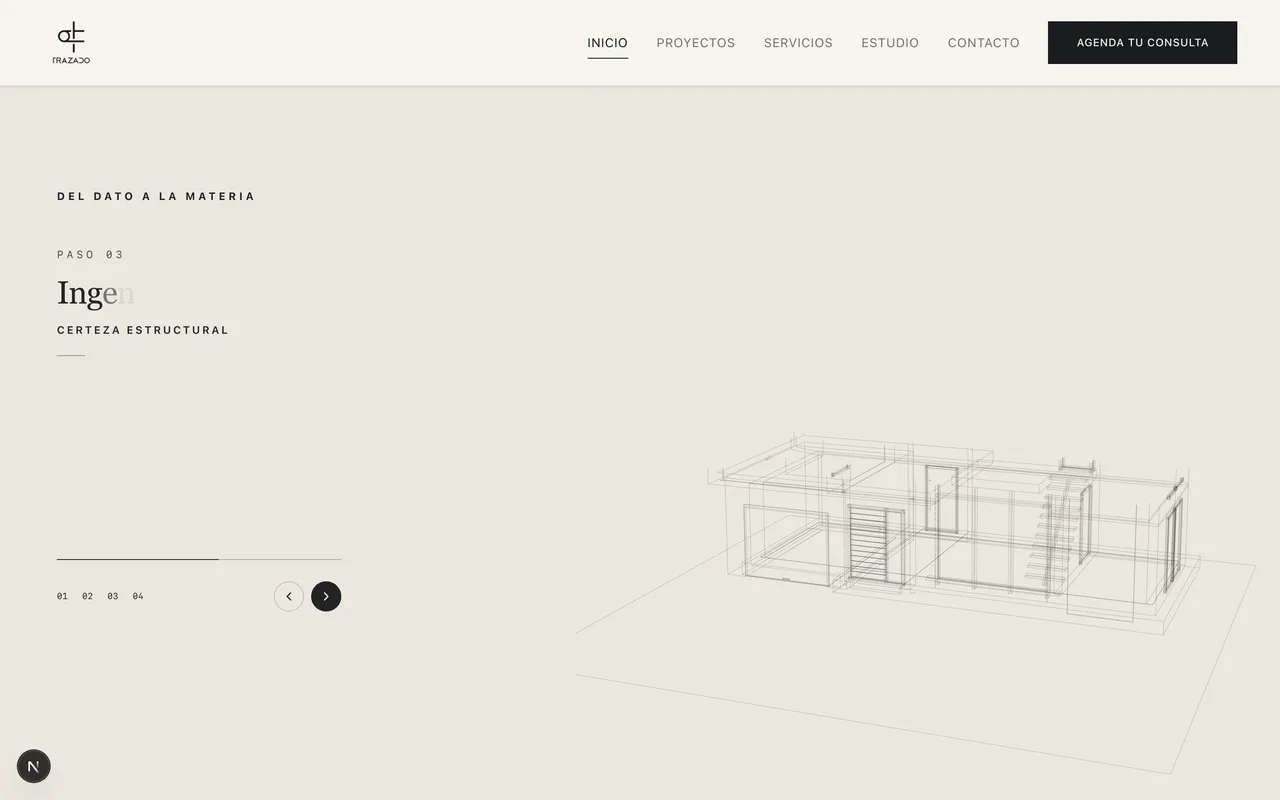Click the AGENDA TU CONSULTA button
The width and height of the screenshot is (1280, 800).
point(1142,43)
